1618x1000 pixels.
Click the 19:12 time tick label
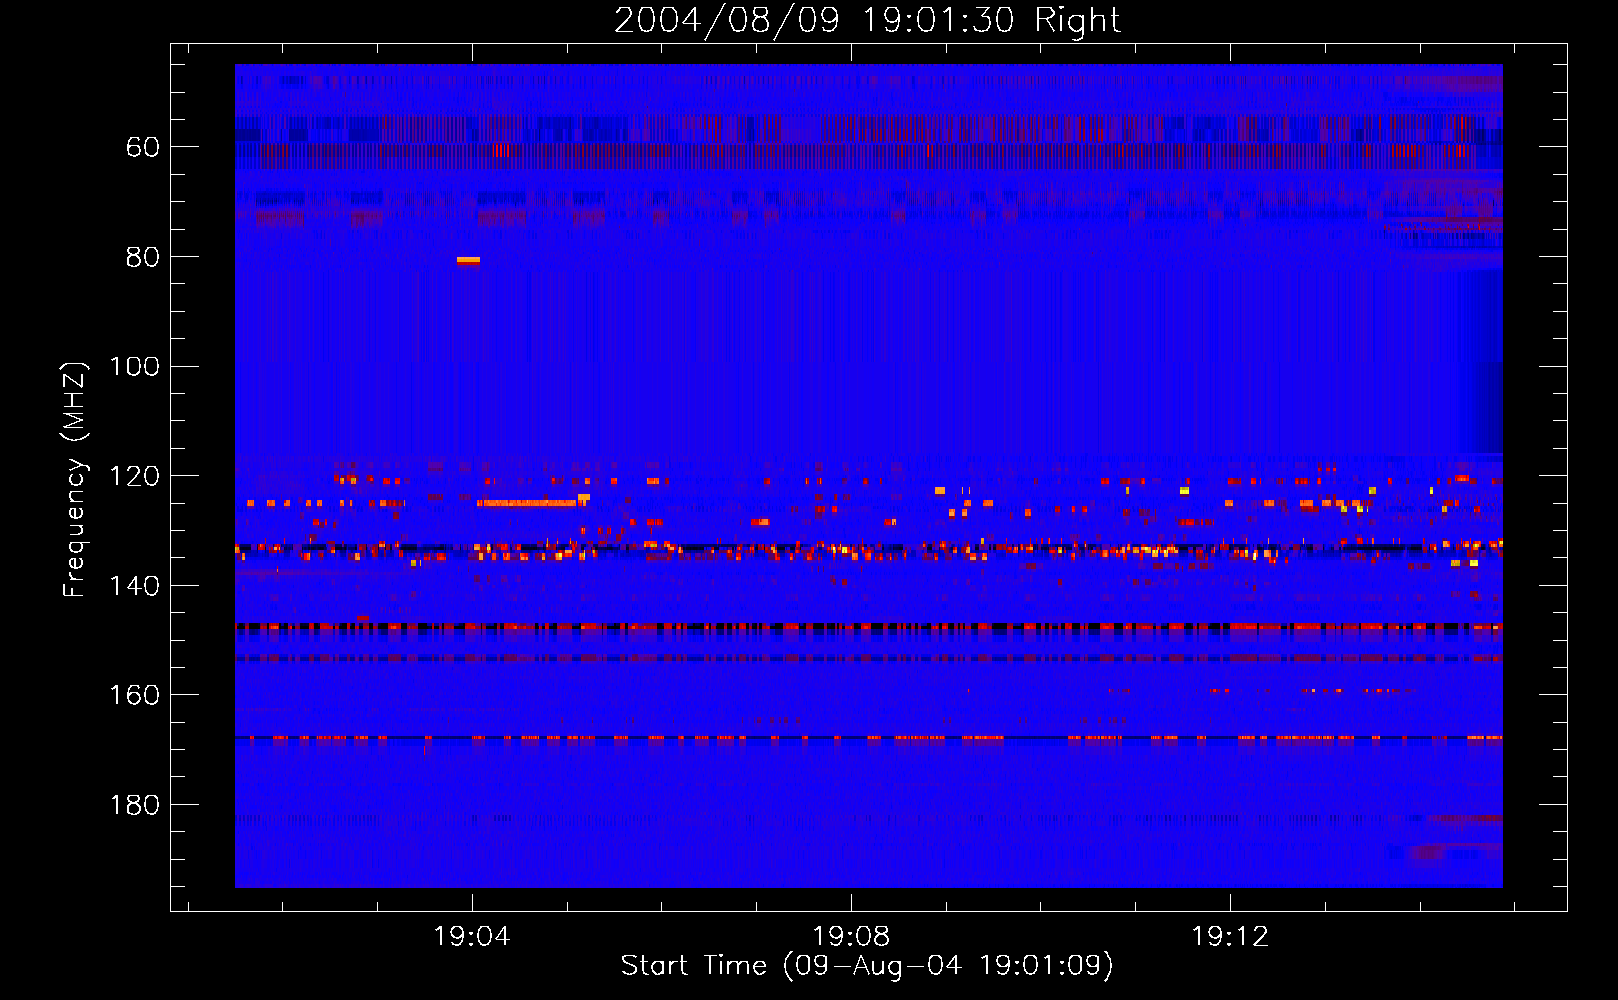point(1230,937)
